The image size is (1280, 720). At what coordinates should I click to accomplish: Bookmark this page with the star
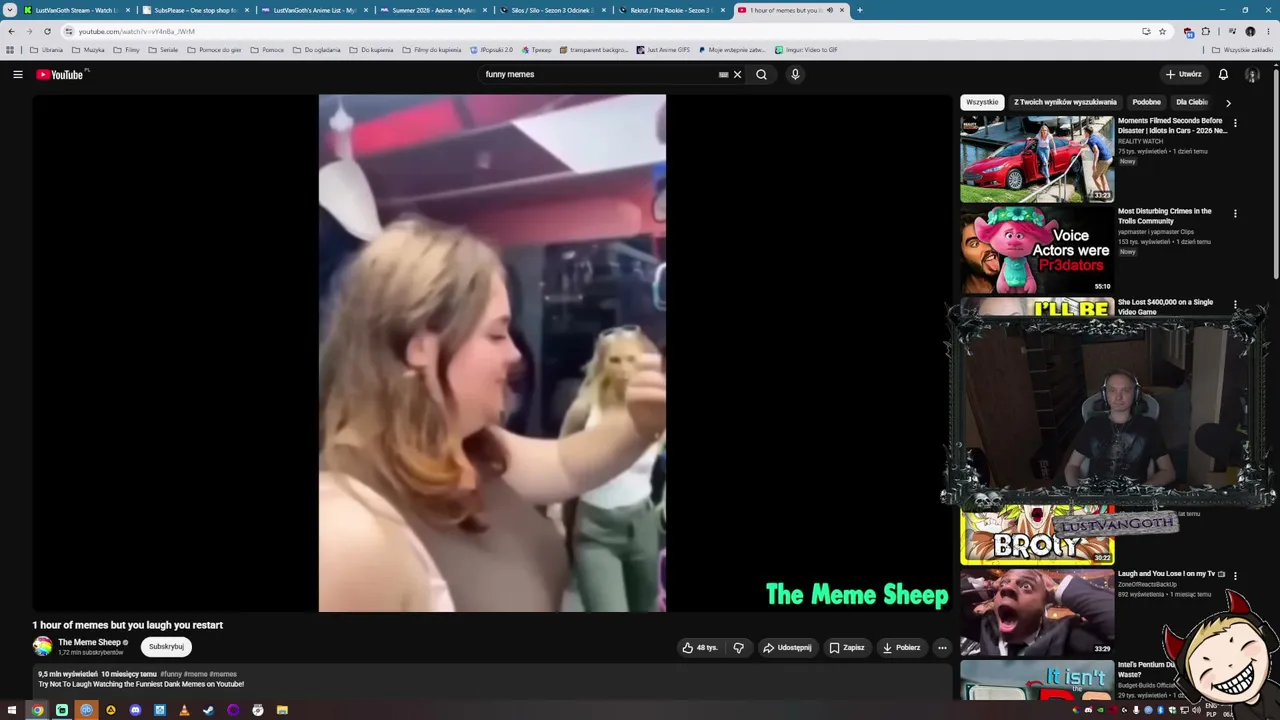(1162, 31)
